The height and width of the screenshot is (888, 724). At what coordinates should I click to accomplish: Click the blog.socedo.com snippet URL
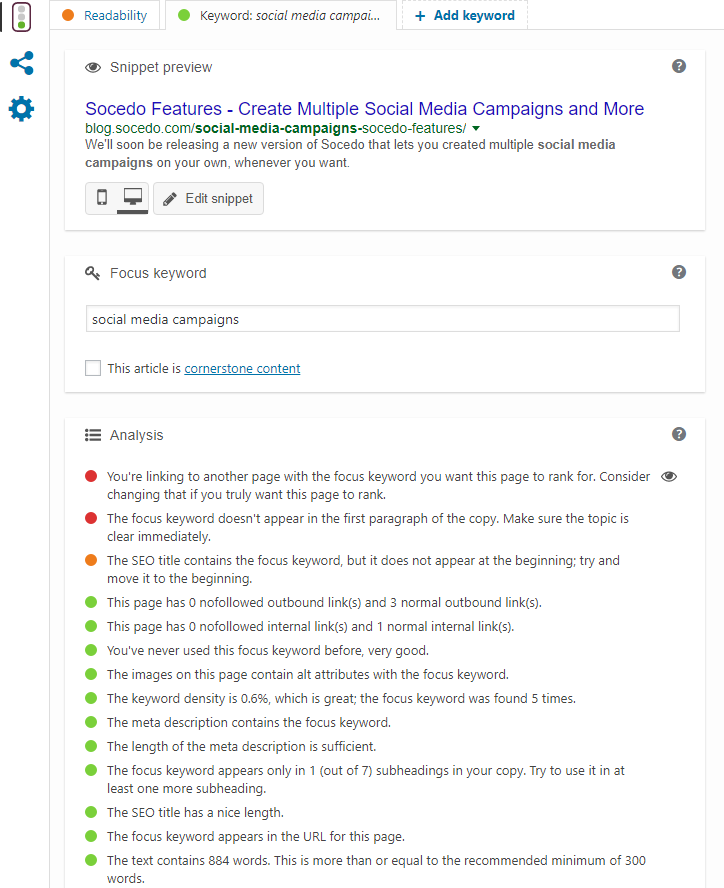click(x=275, y=129)
